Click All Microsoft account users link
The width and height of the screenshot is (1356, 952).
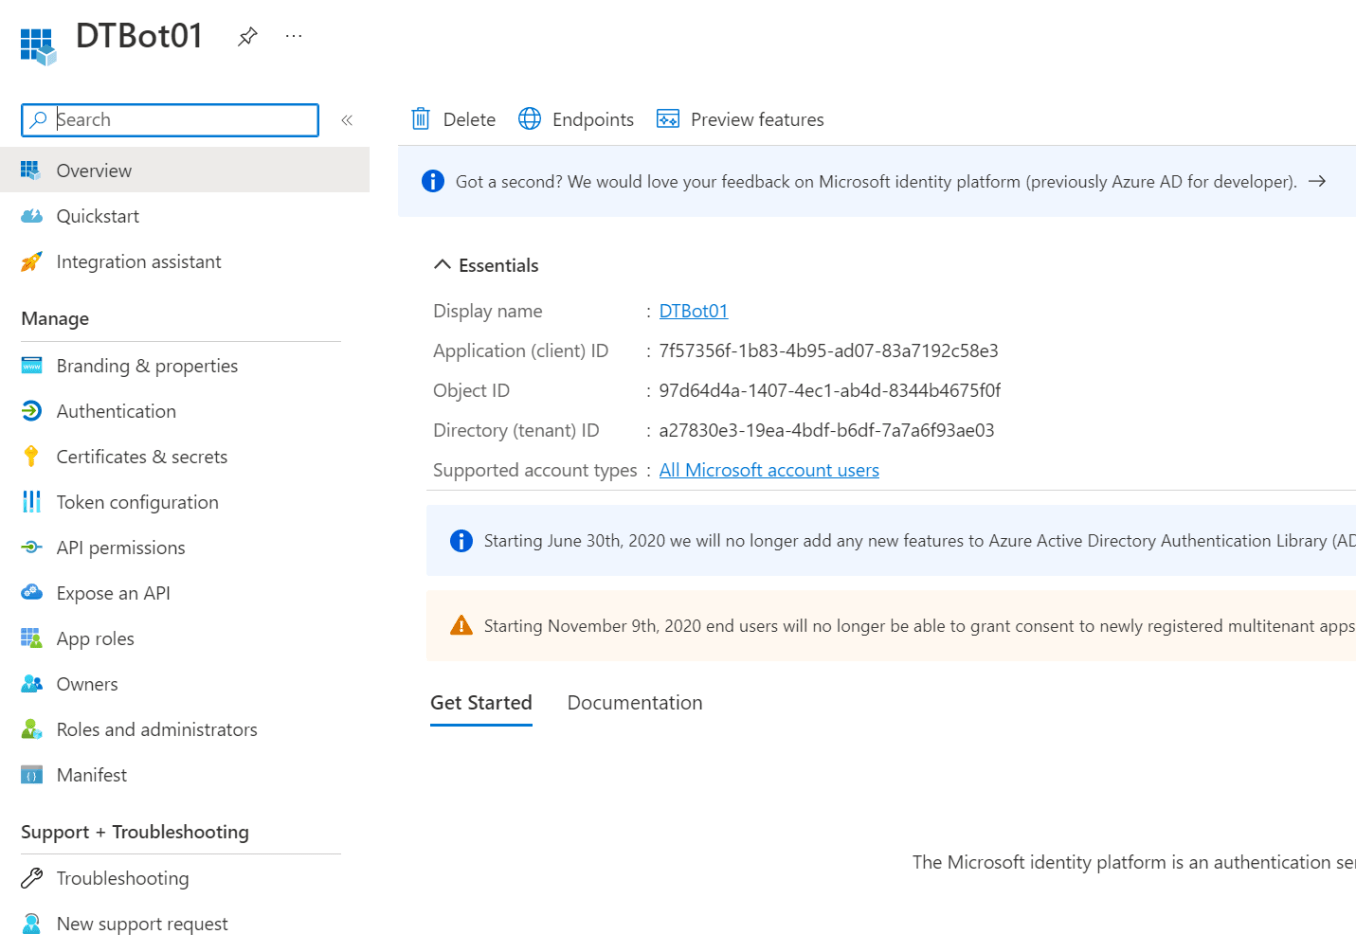[768, 470]
